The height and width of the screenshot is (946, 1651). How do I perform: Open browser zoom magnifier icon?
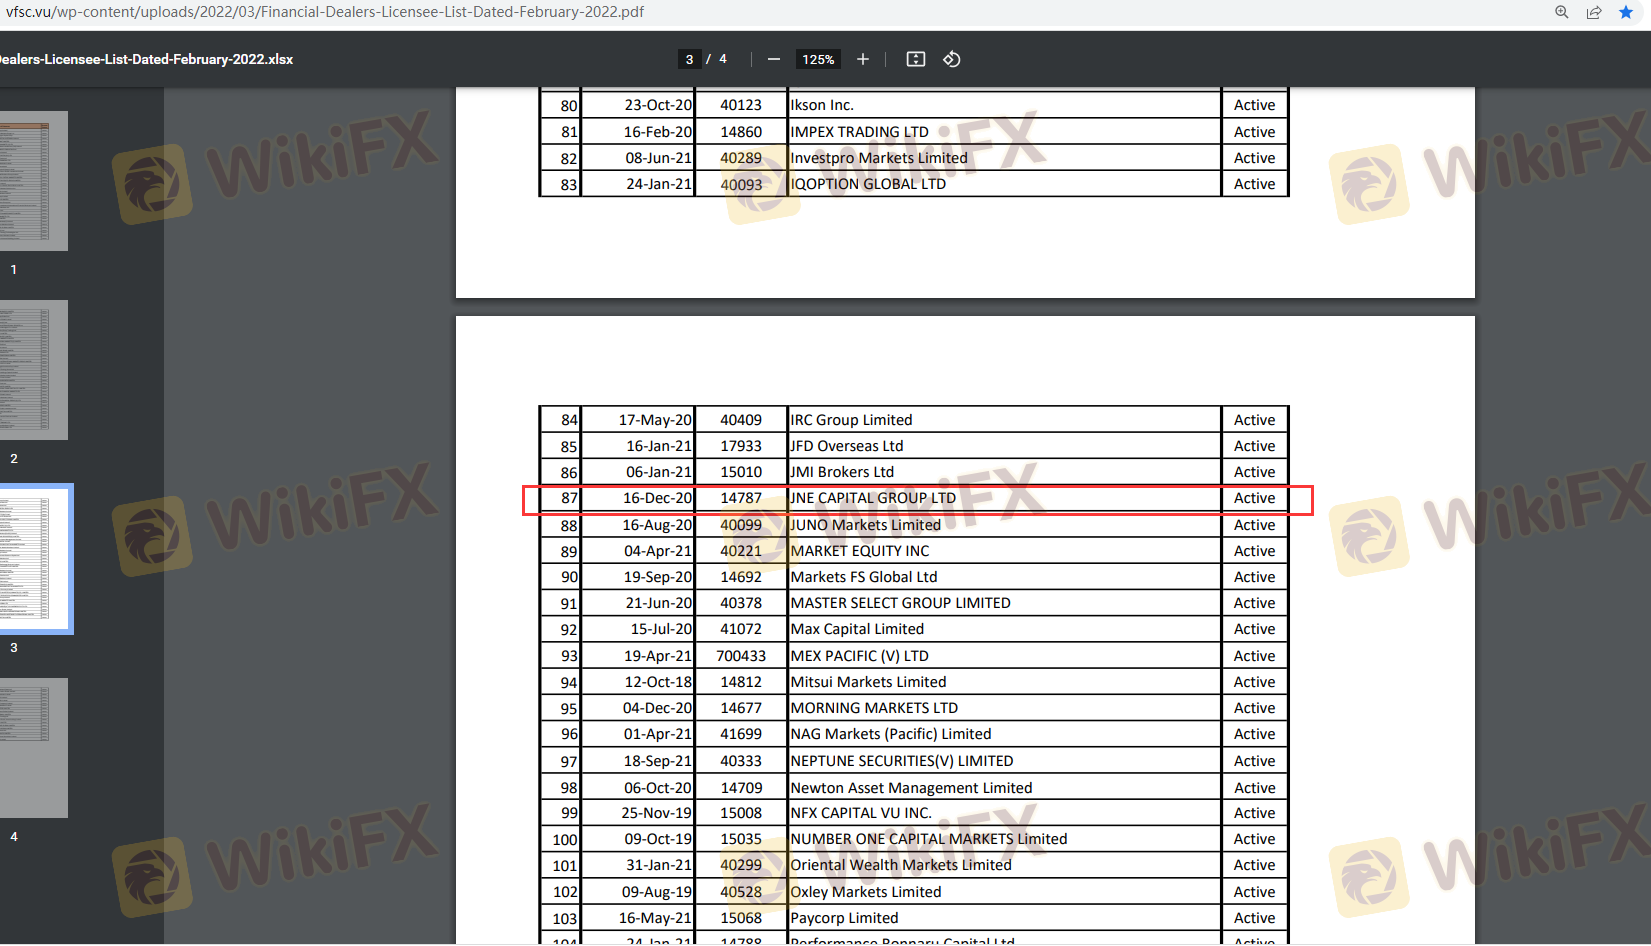[1561, 12]
